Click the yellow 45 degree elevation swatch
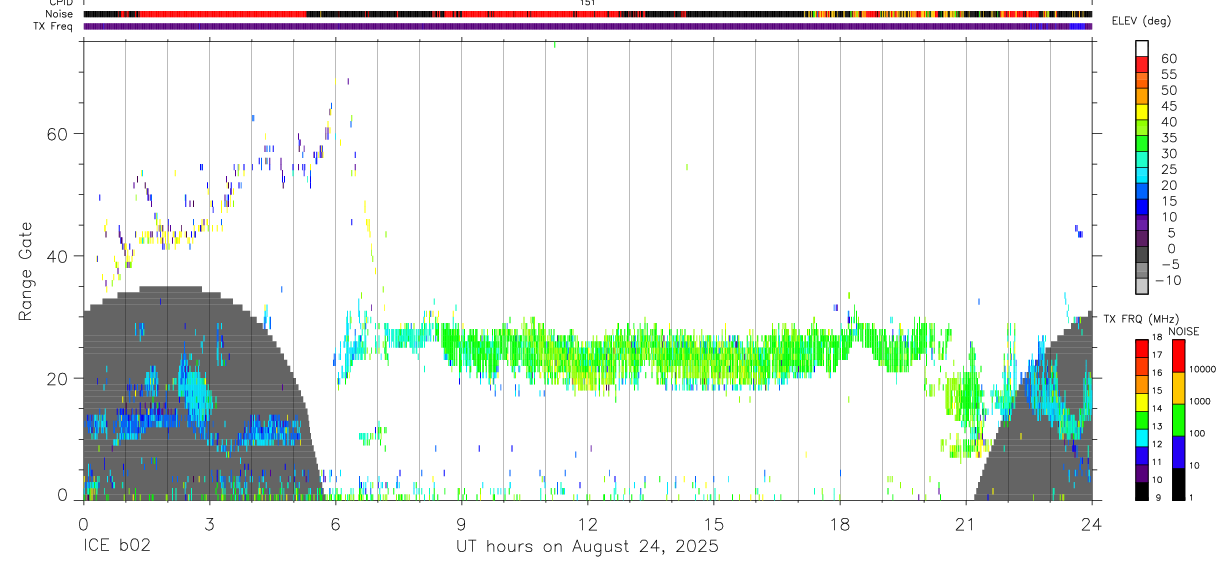The width and height of the screenshot is (1228, 567). point(1142,112)
